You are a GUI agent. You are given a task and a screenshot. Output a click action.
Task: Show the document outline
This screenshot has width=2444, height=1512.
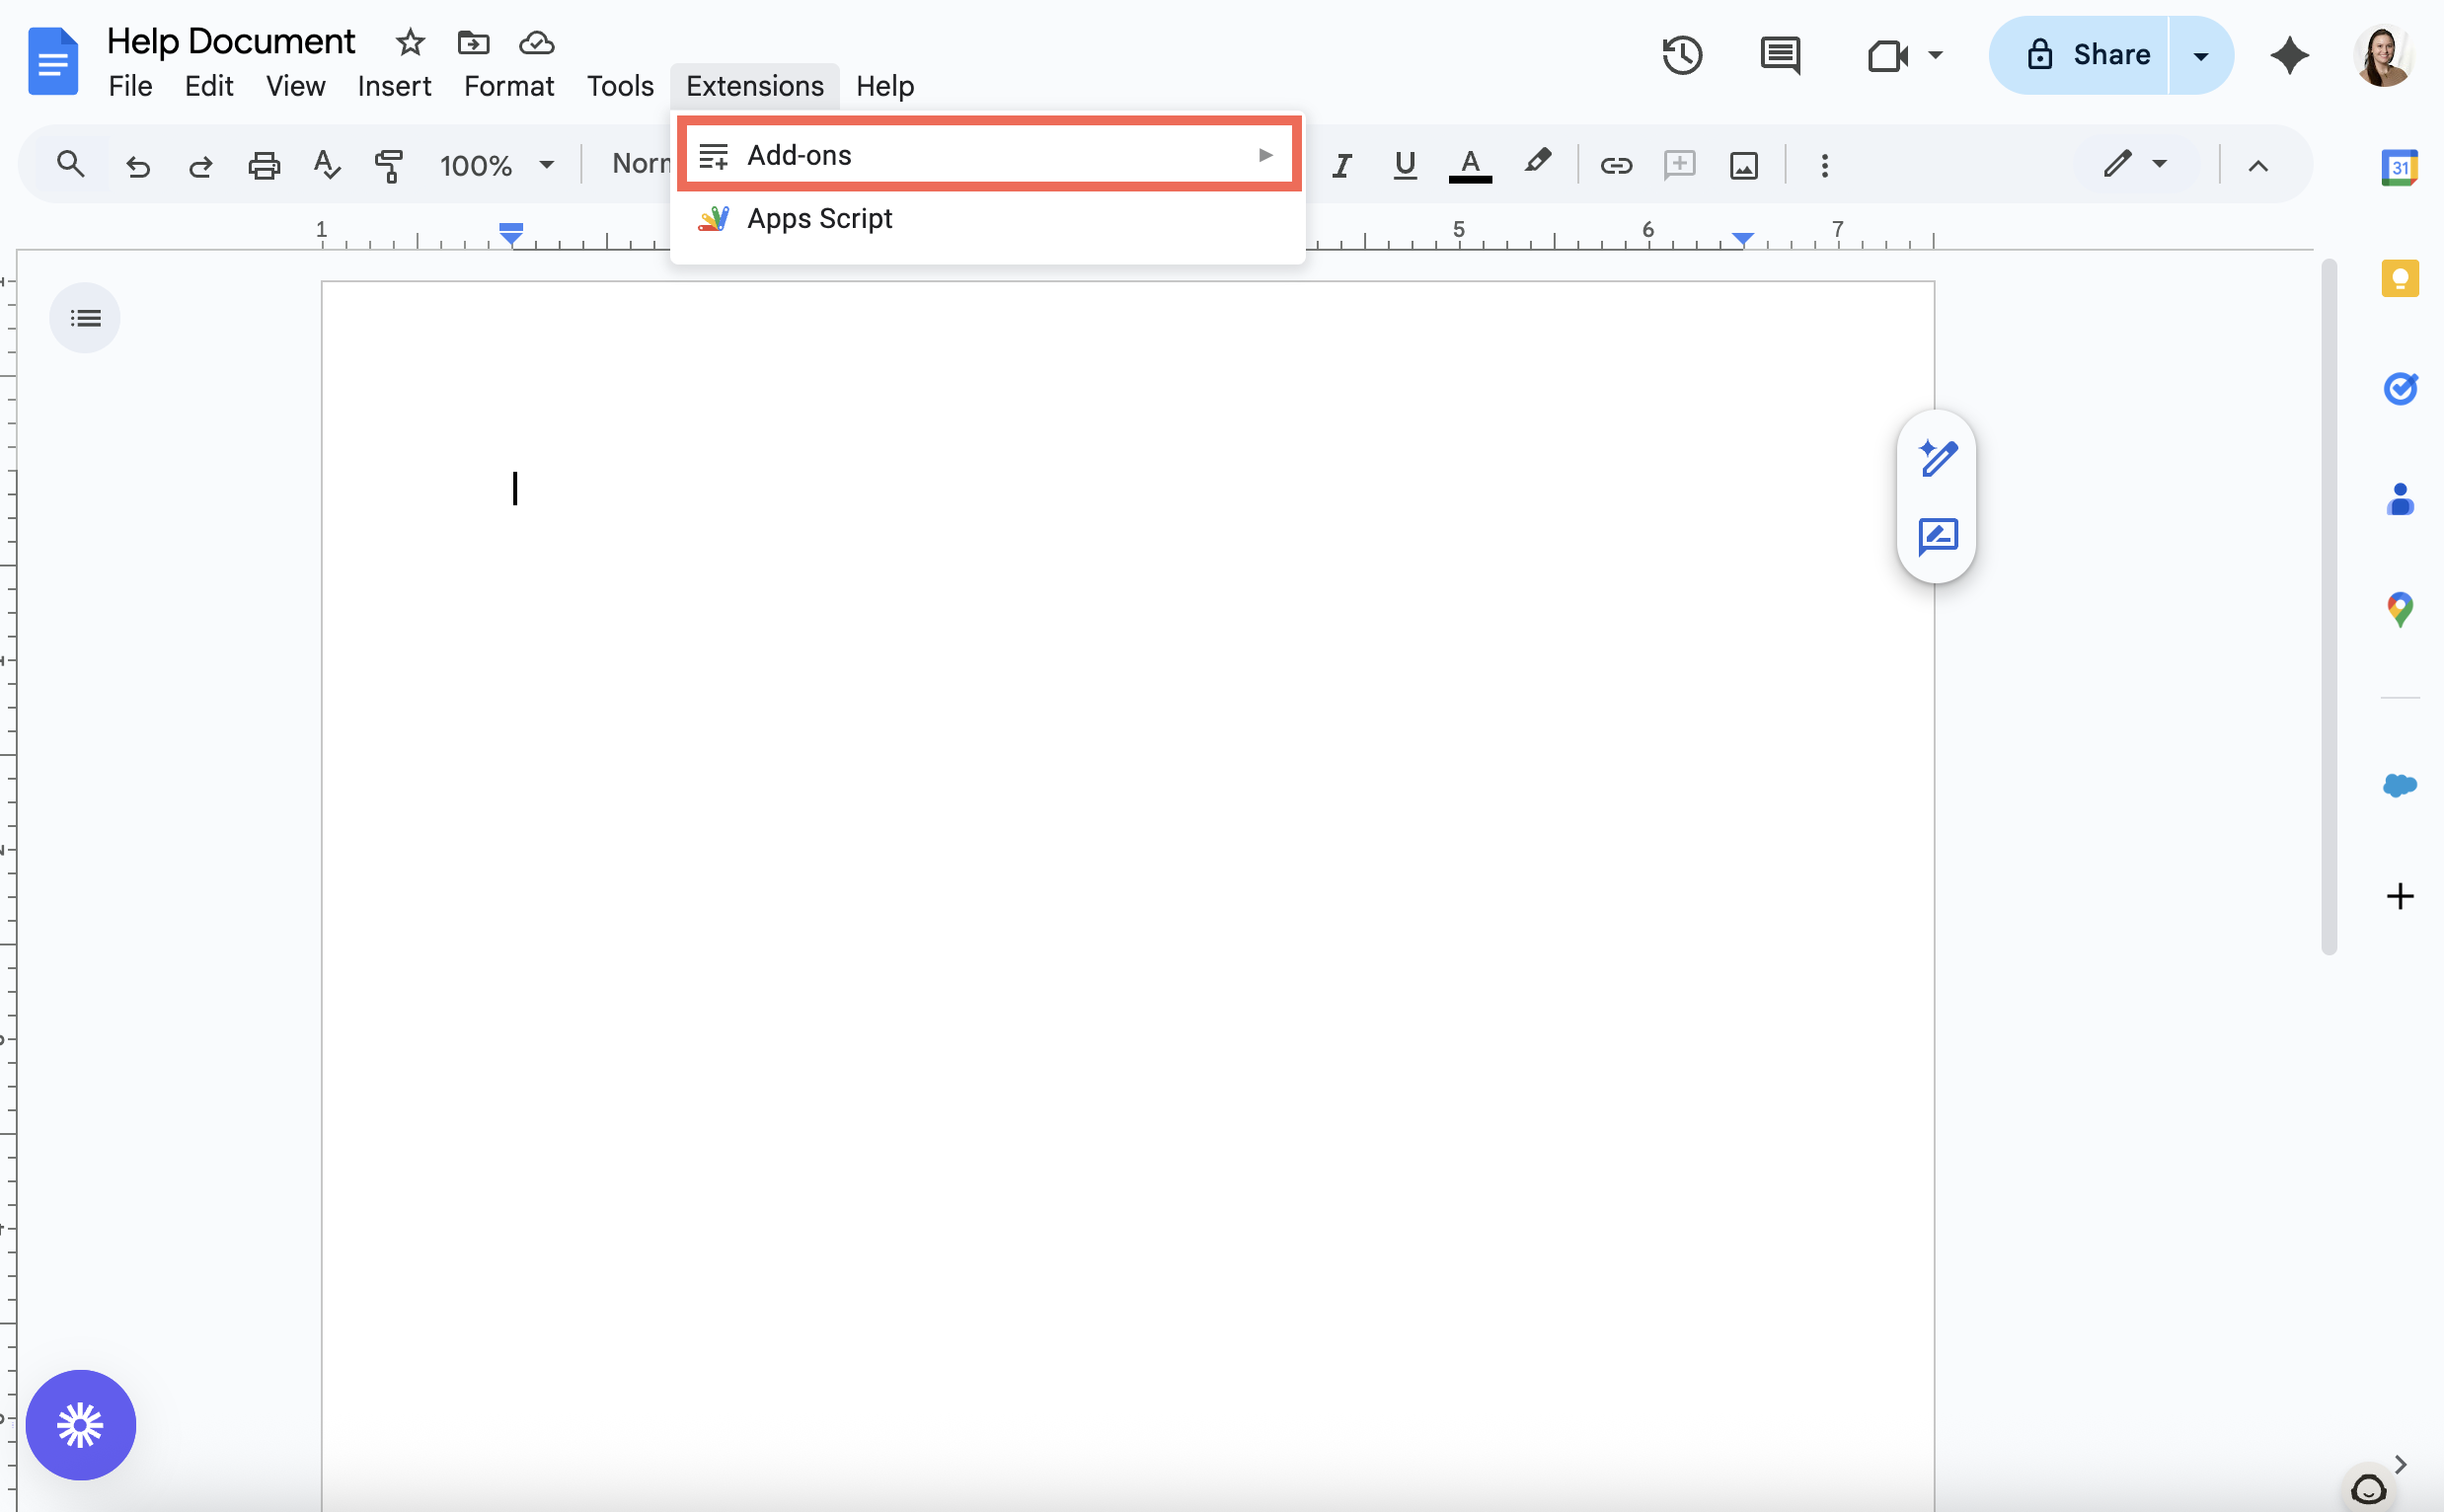[85, 317]
